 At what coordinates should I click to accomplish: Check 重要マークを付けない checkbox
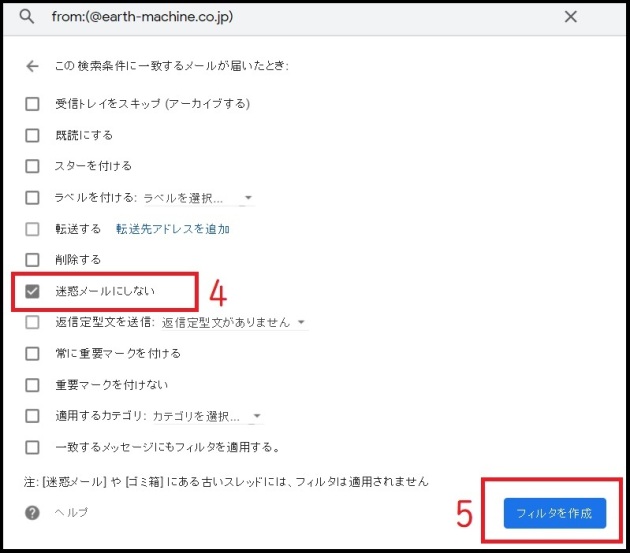pos(32,385)
